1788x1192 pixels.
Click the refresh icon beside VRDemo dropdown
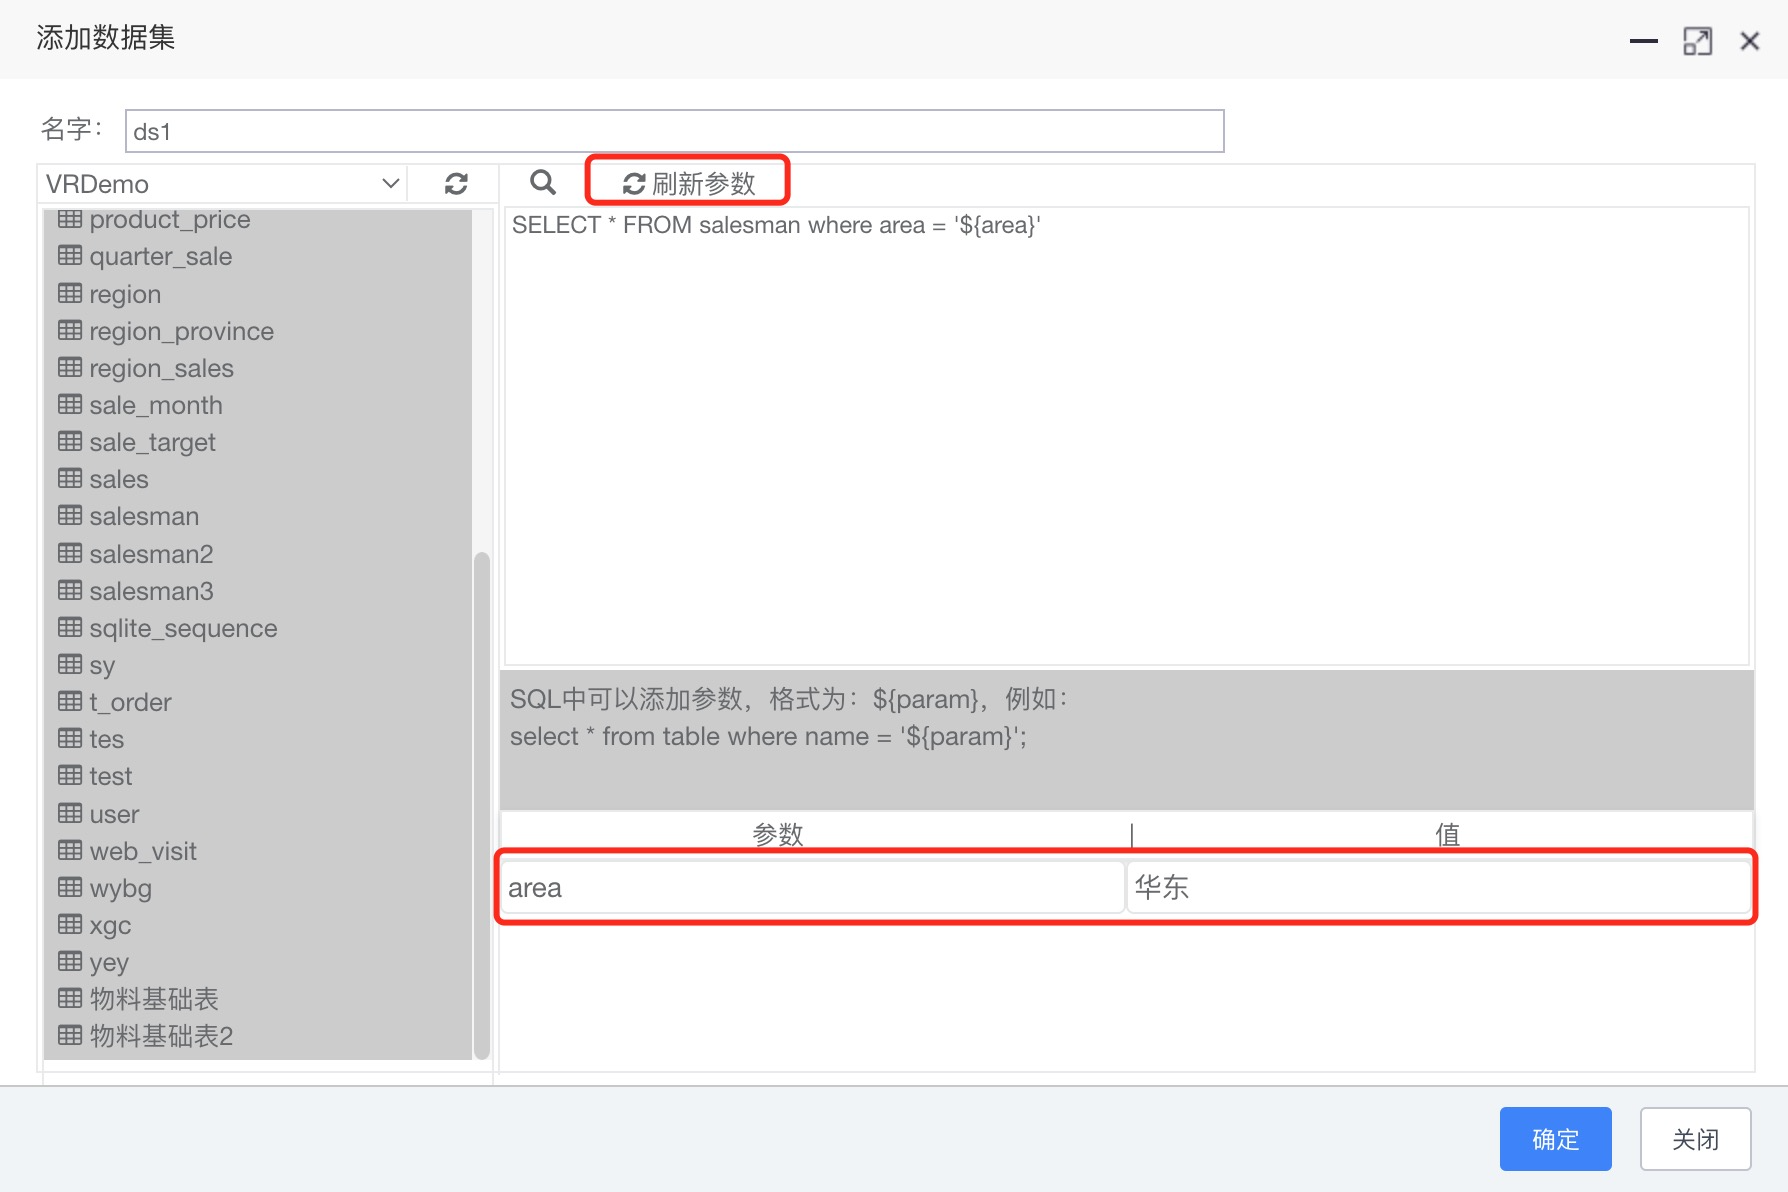tap(456, 184)
